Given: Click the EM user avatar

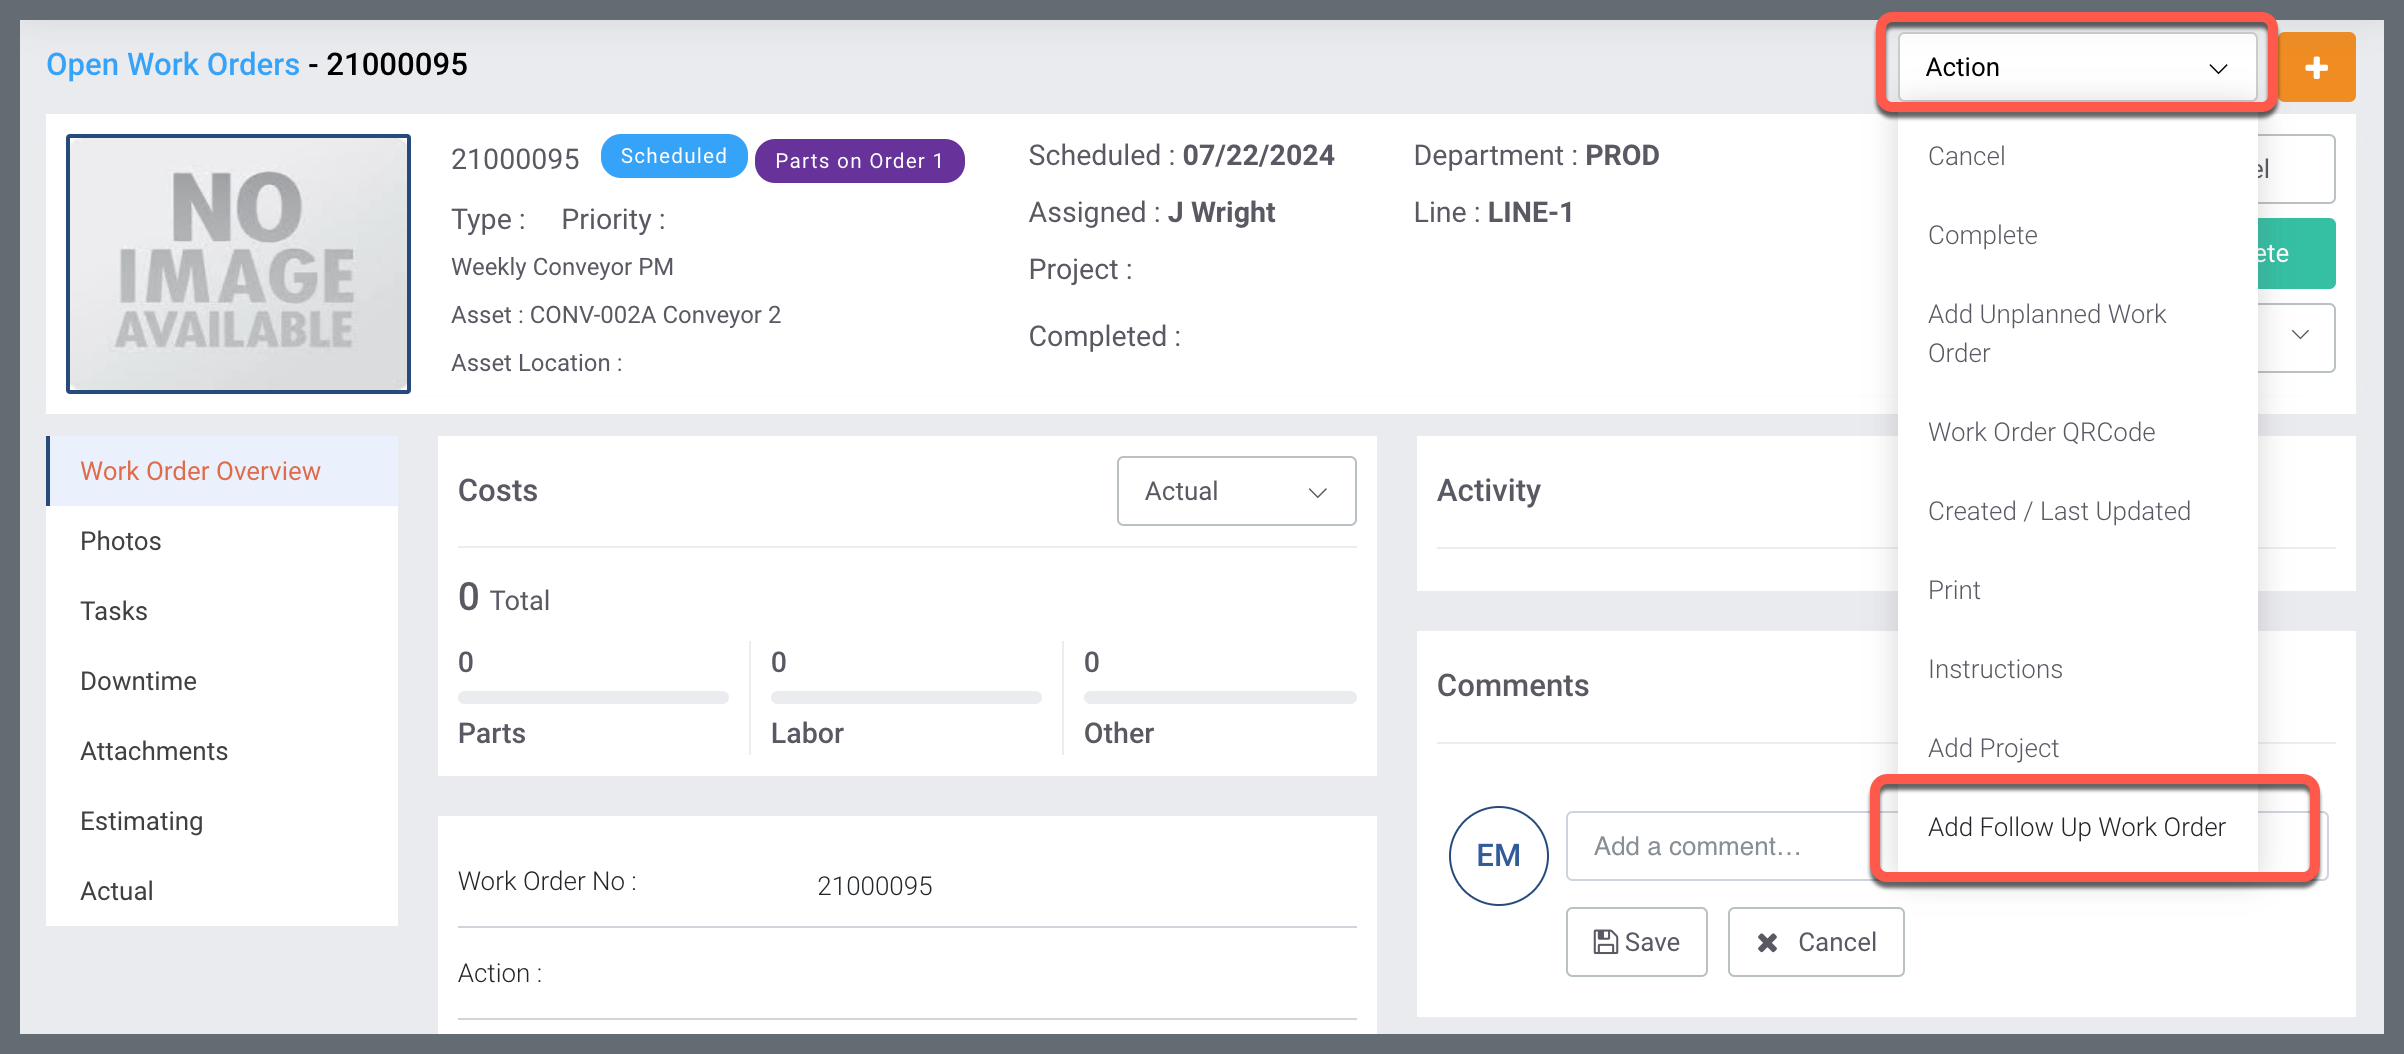Looking at the screenshot, I should [x=1498, y=856].
